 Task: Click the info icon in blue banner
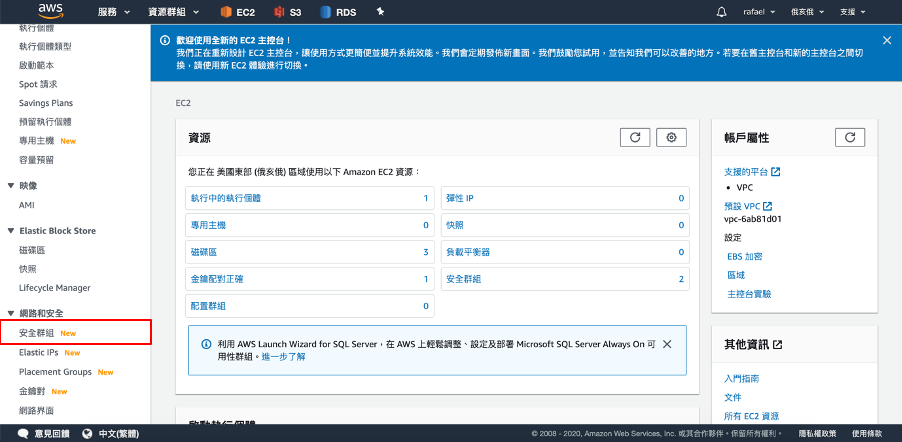tap(165, 40)
